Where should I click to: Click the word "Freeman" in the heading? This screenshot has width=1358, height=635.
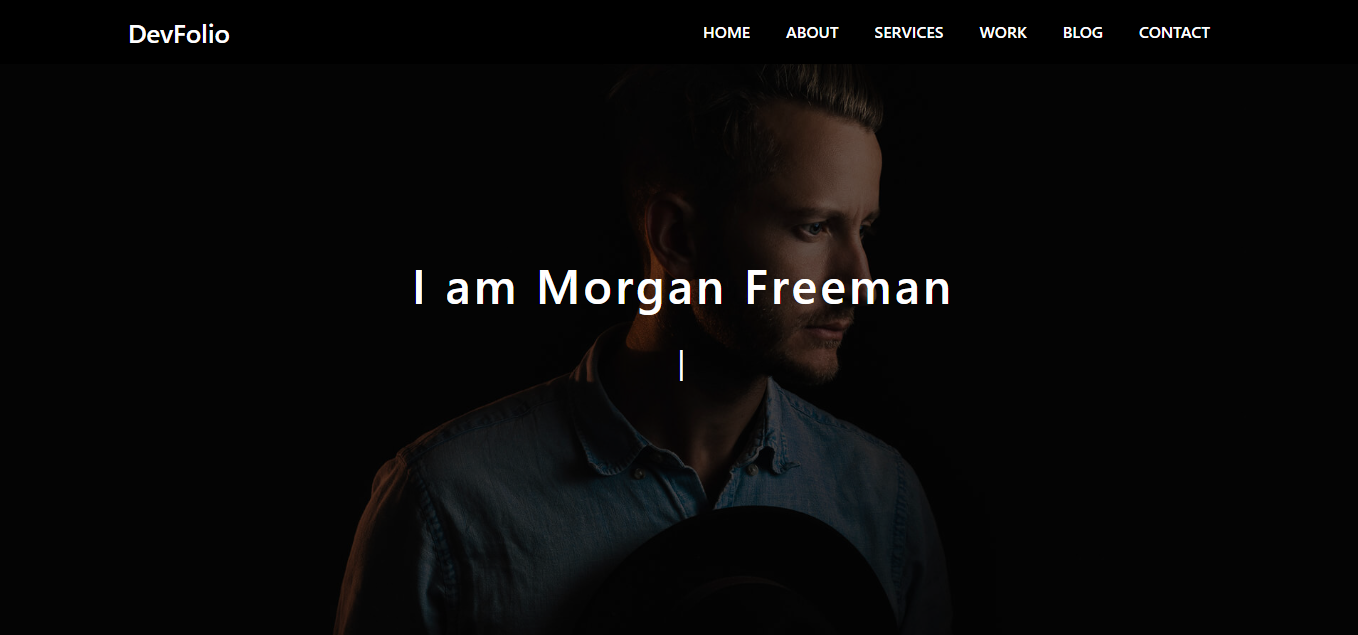point(849,287)
